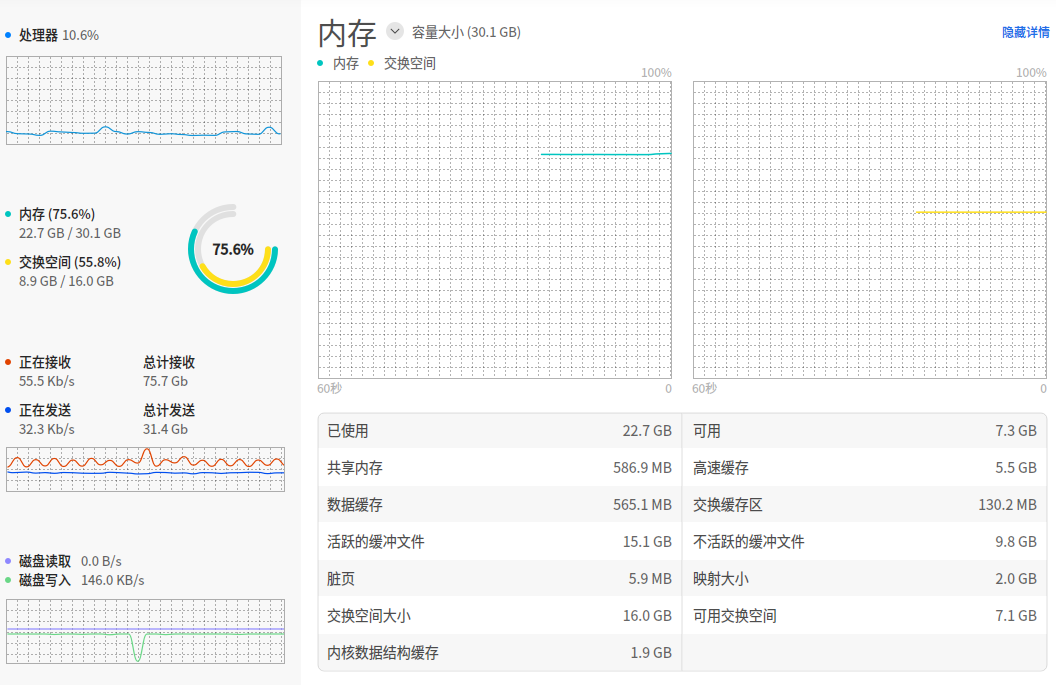Screen dimensions: 1056x685
Task: Expand the dropdown arrow beside 内存 title
Action: pyautogui.click(x=395, y=31)
